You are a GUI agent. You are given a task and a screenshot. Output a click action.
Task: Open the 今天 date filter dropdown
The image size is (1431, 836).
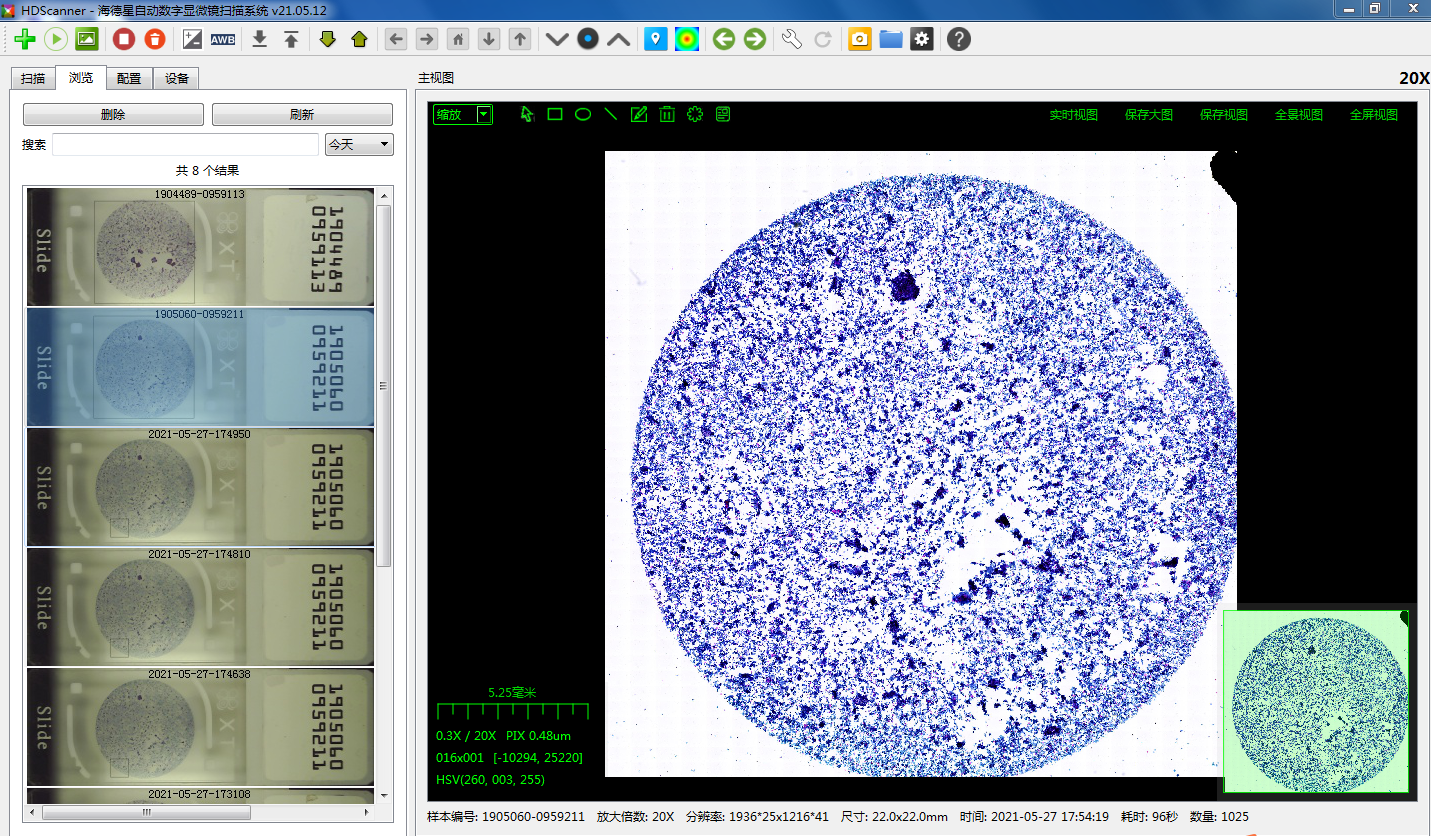[360, 145]
